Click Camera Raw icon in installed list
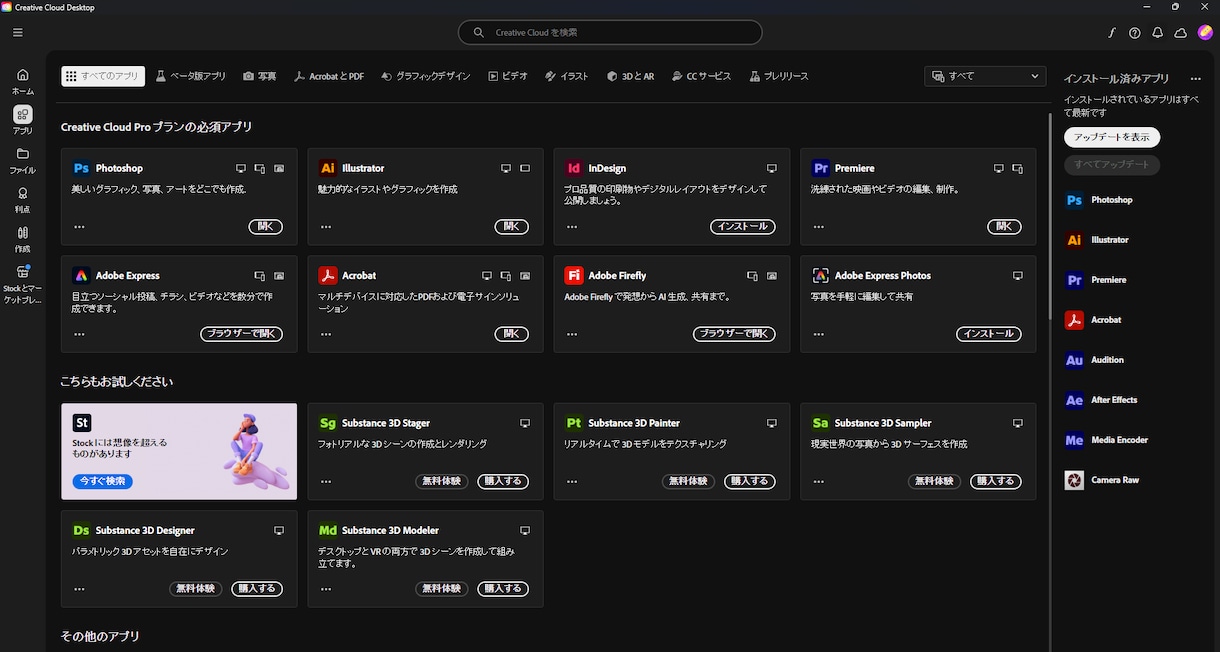Viewport: 1220px width, 652px height. (1074, 480)
